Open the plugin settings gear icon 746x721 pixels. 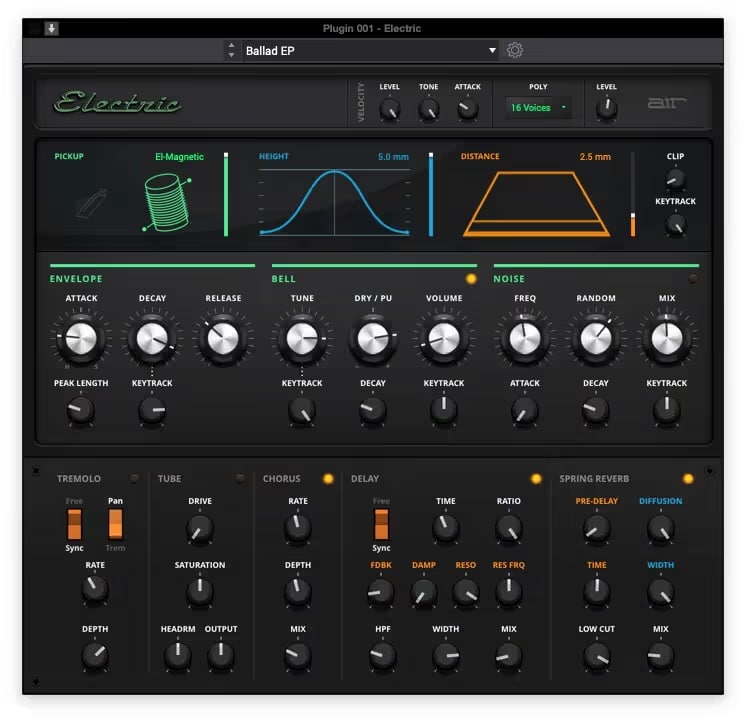(x=514, y=50)
